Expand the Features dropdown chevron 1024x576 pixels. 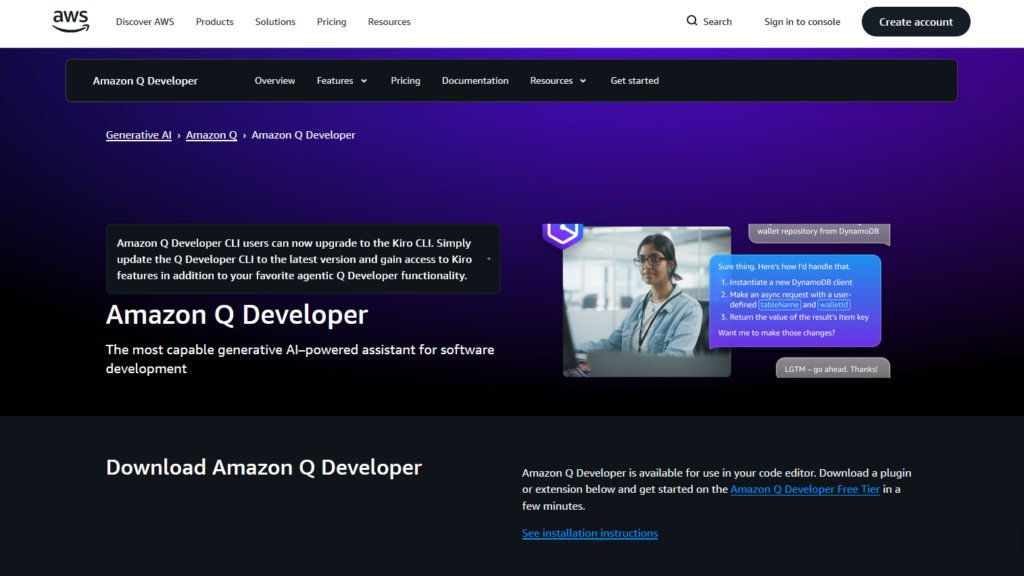(x=364, y=81)
